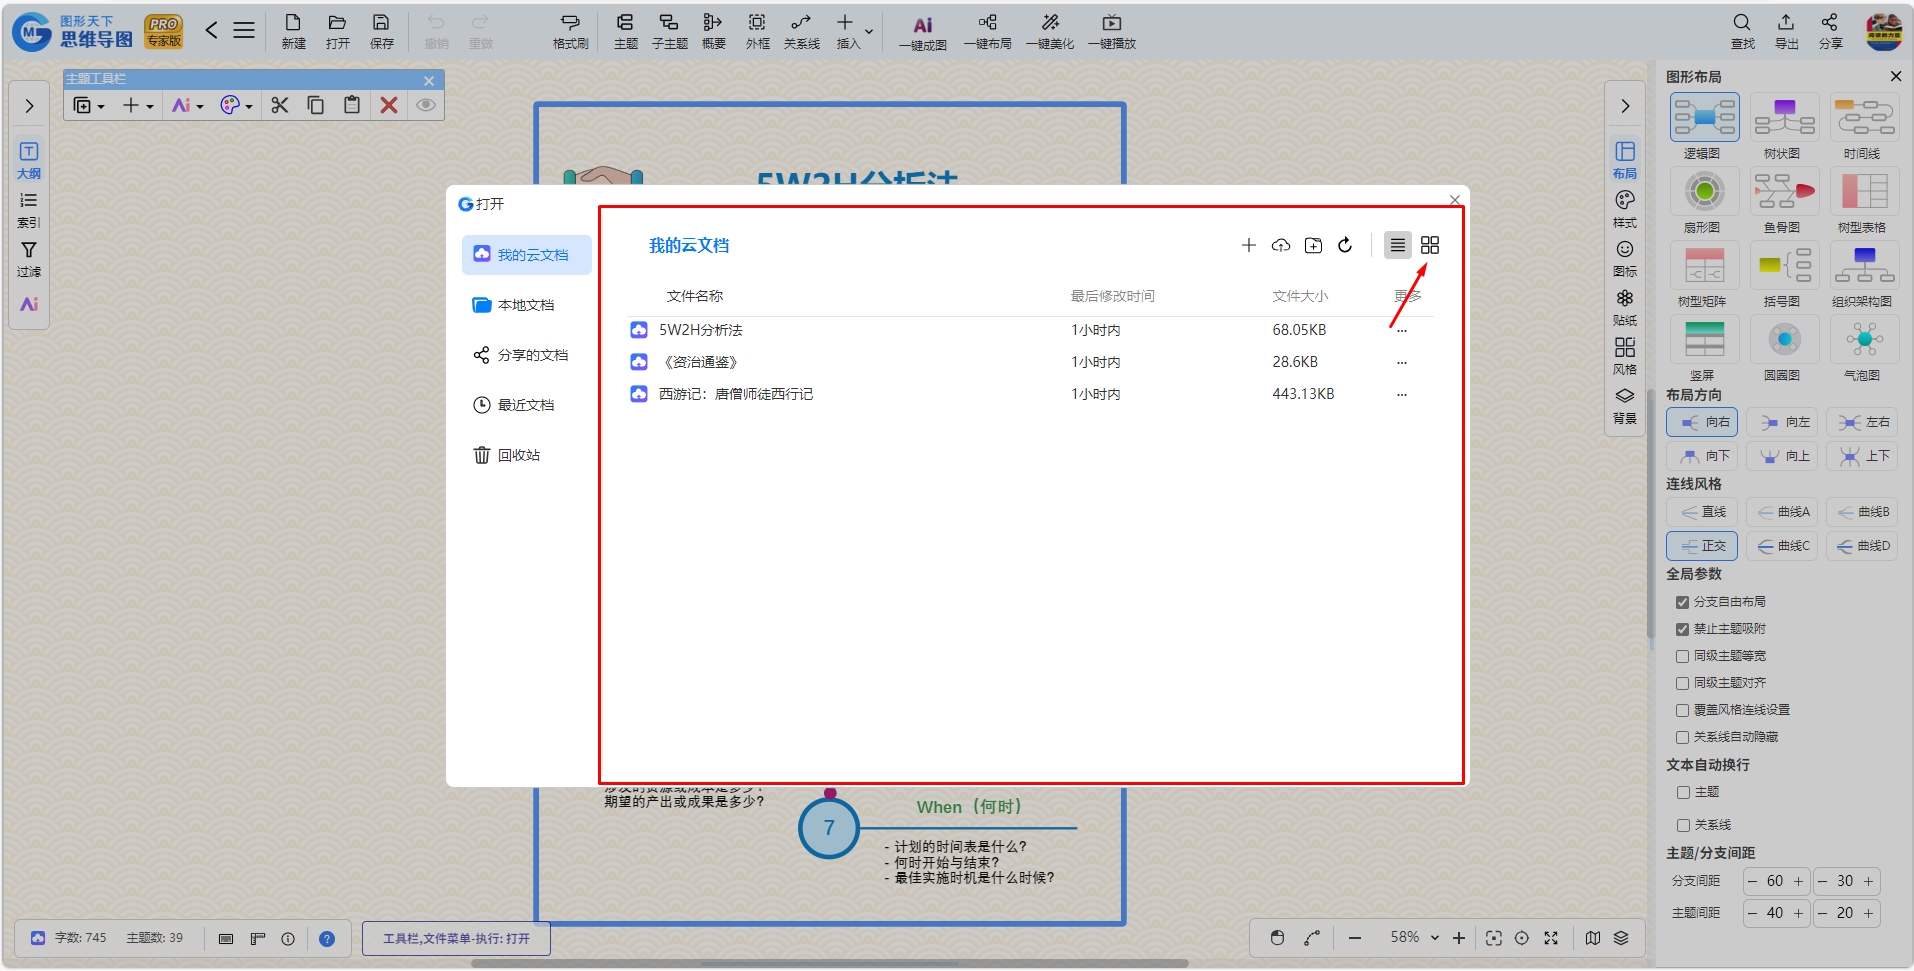Add an 外框 boundary frame
1914x971 pixels.
pos(757,30)
